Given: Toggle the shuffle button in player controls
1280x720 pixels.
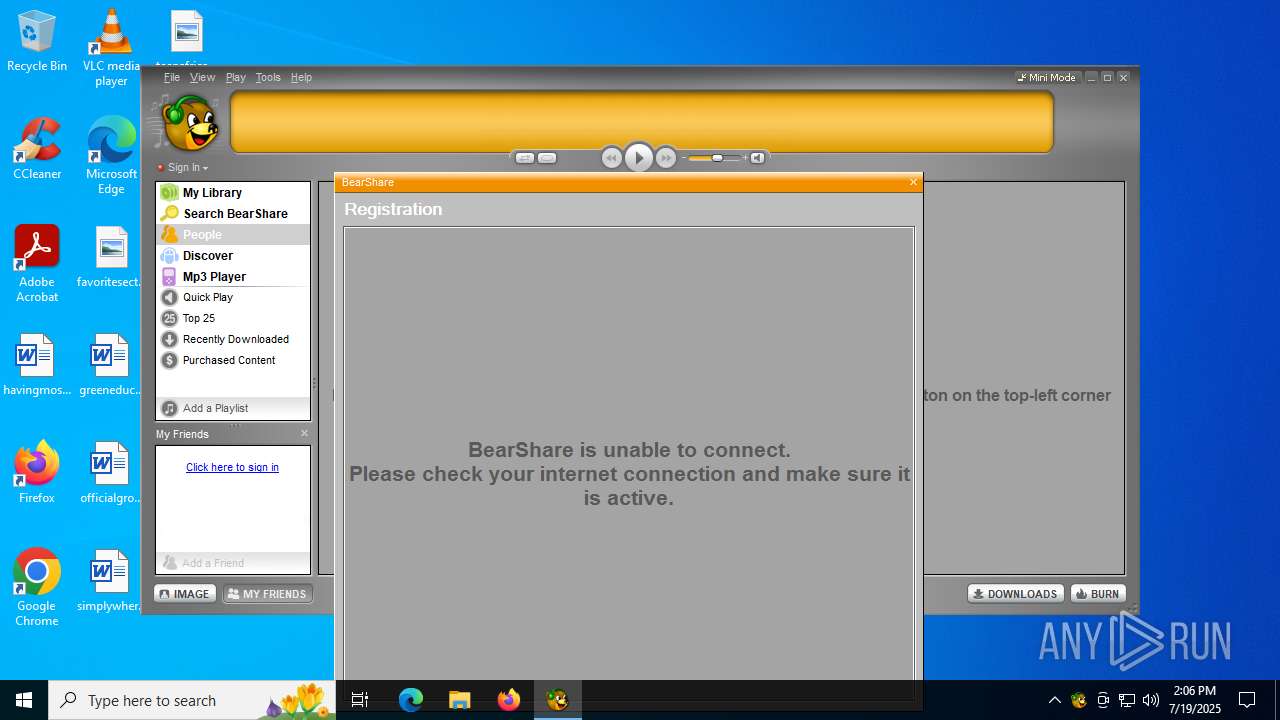Looking at the screenshot, I should coord(525,158).
